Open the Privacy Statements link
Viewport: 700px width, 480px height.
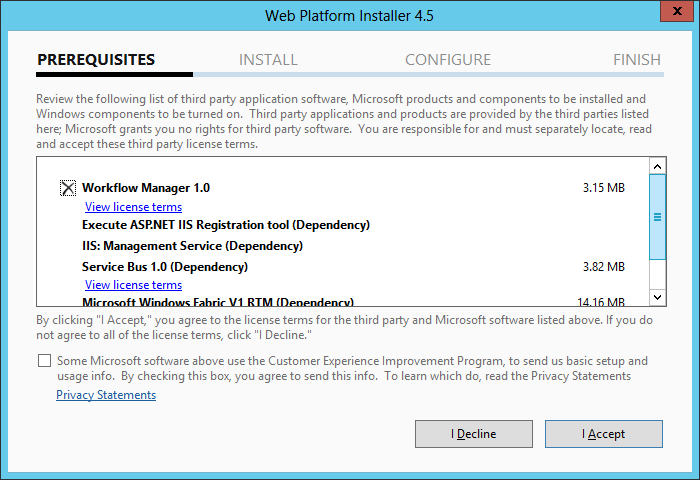[x=106, y=395]
